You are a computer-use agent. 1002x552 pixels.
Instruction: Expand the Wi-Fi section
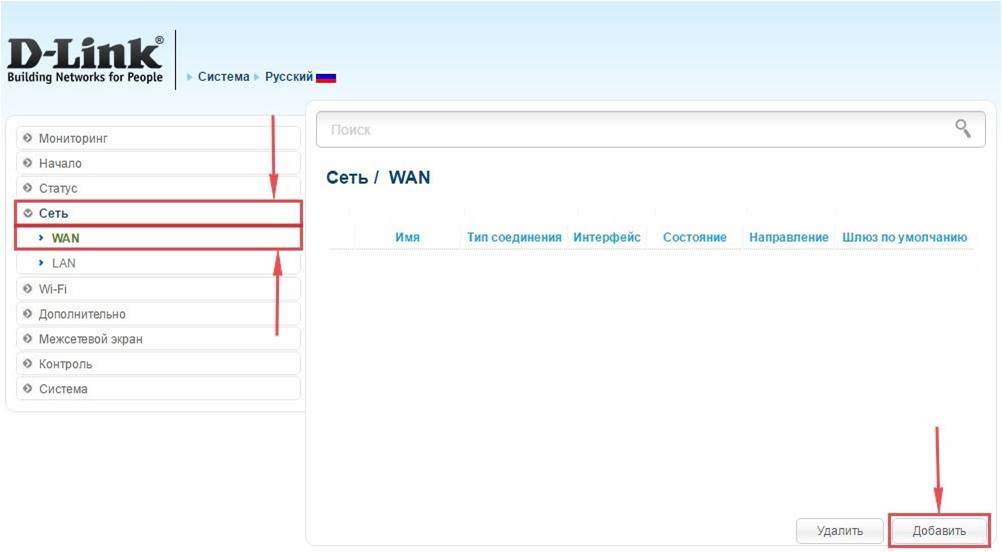coord(53,289)
